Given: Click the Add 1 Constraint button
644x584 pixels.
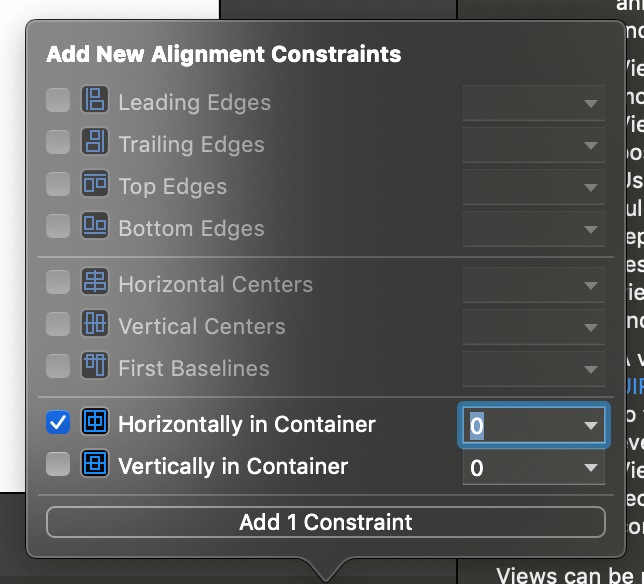Looking at the screenshot, I should coord(325,522).
